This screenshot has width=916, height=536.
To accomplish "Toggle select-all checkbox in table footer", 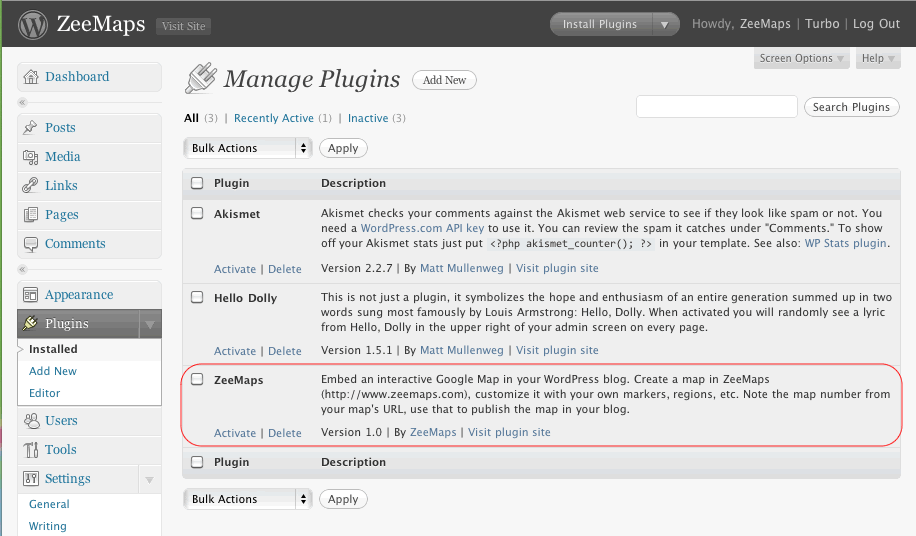I will pos(197,462).
